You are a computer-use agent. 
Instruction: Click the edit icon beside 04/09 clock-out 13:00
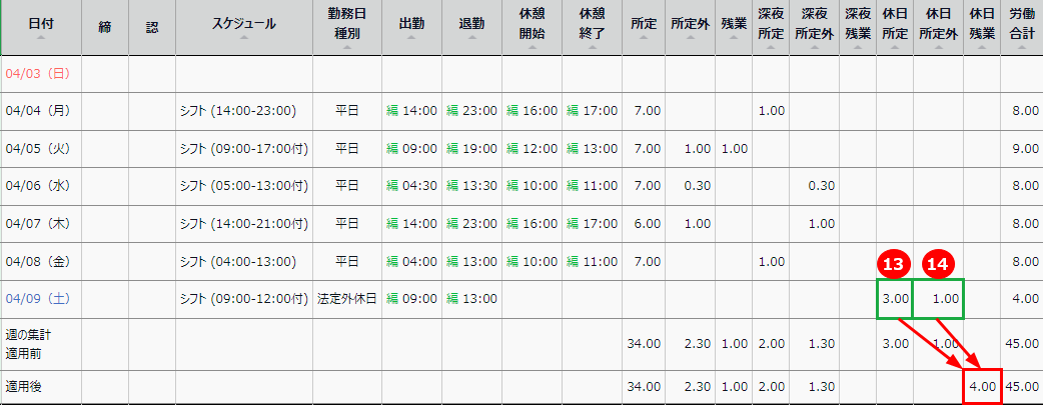[451, 299]
